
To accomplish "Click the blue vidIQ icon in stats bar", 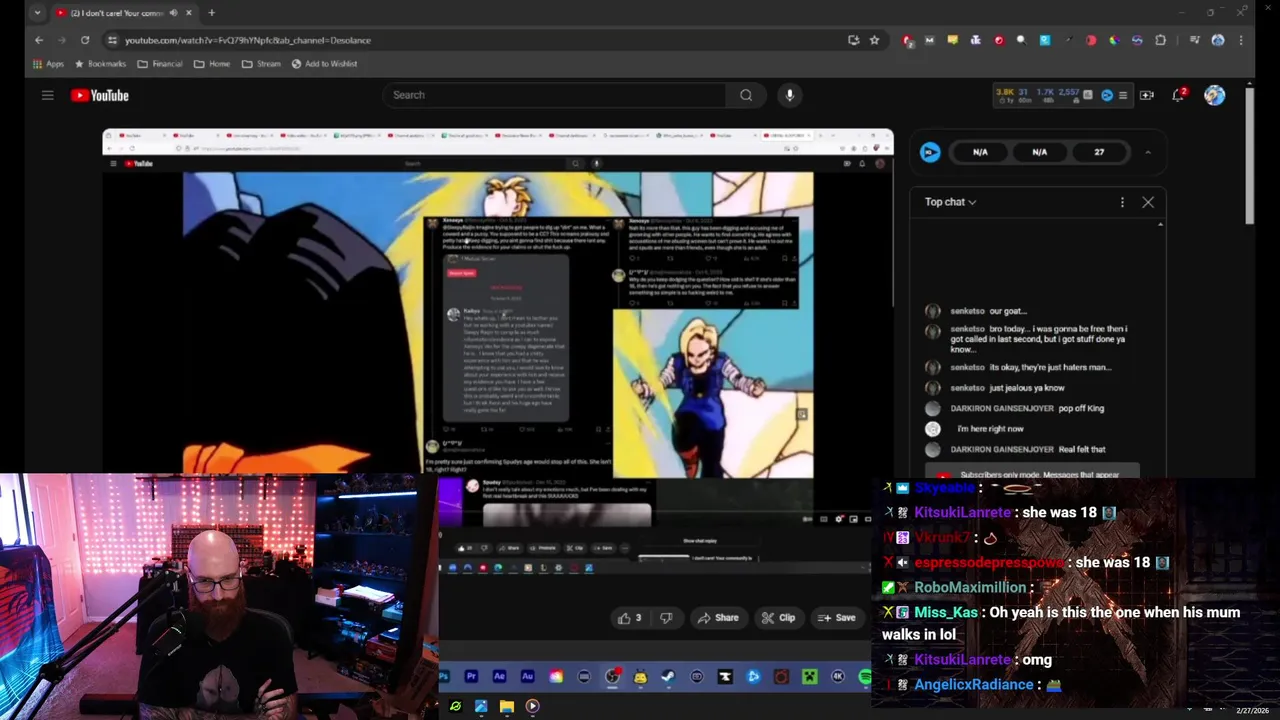I will 1107,95.
